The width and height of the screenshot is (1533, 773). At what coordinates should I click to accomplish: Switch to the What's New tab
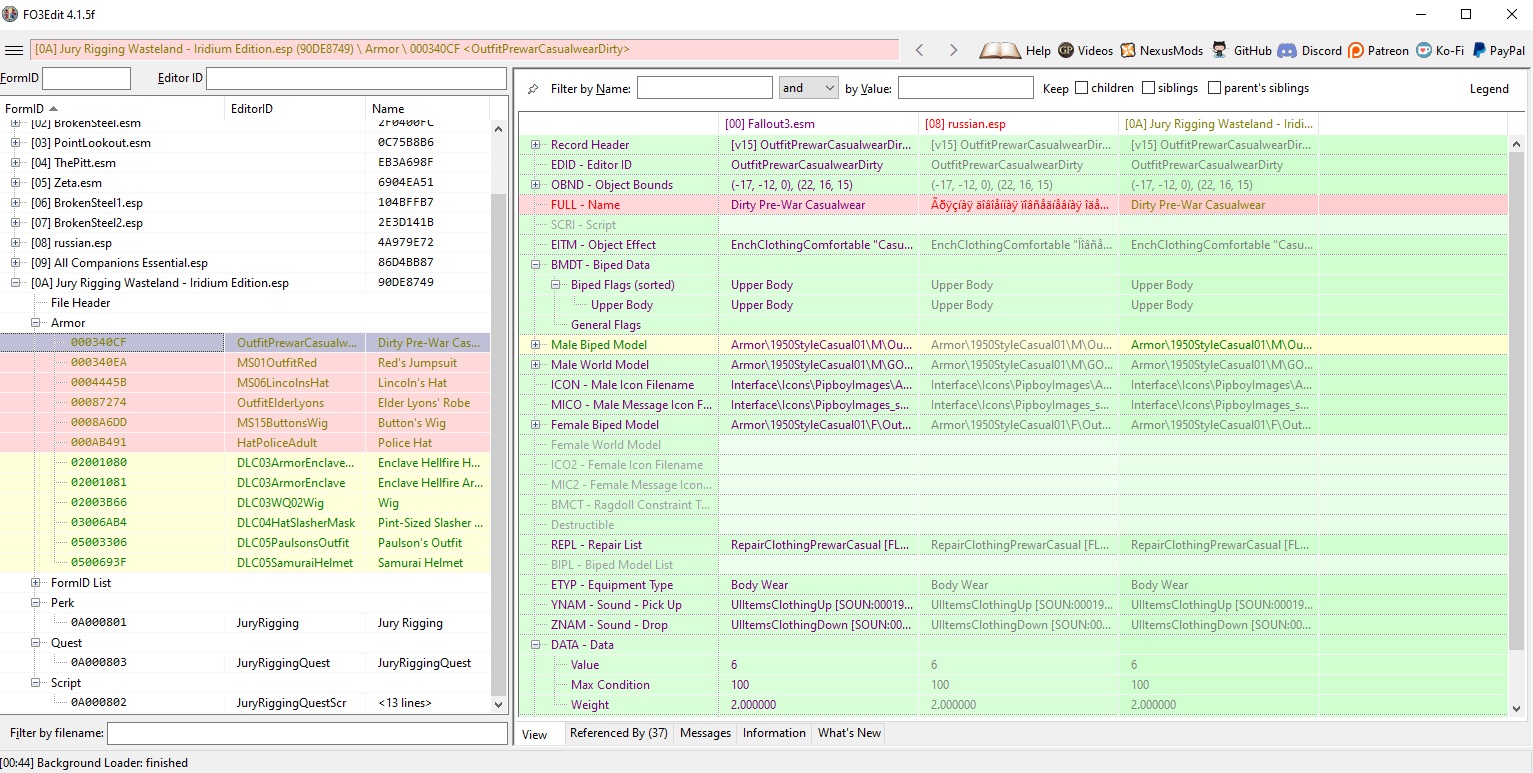click(x=849, y=733)
